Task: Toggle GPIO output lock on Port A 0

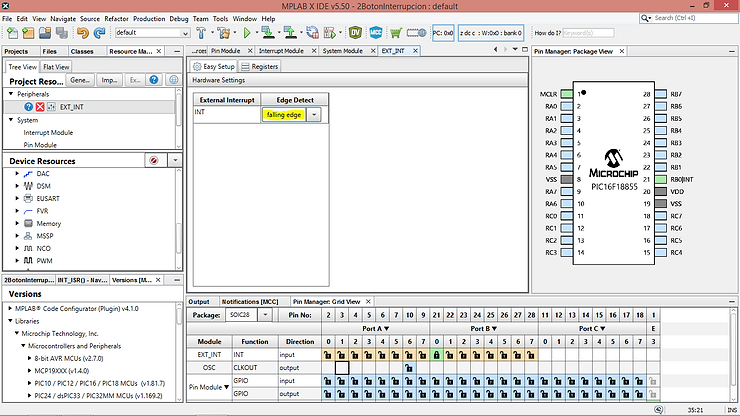Action: point(328,394)
